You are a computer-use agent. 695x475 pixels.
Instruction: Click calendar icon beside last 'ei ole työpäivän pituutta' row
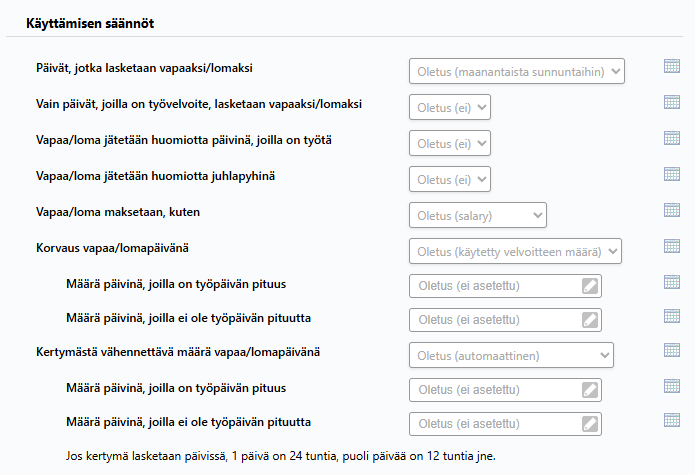672,420
